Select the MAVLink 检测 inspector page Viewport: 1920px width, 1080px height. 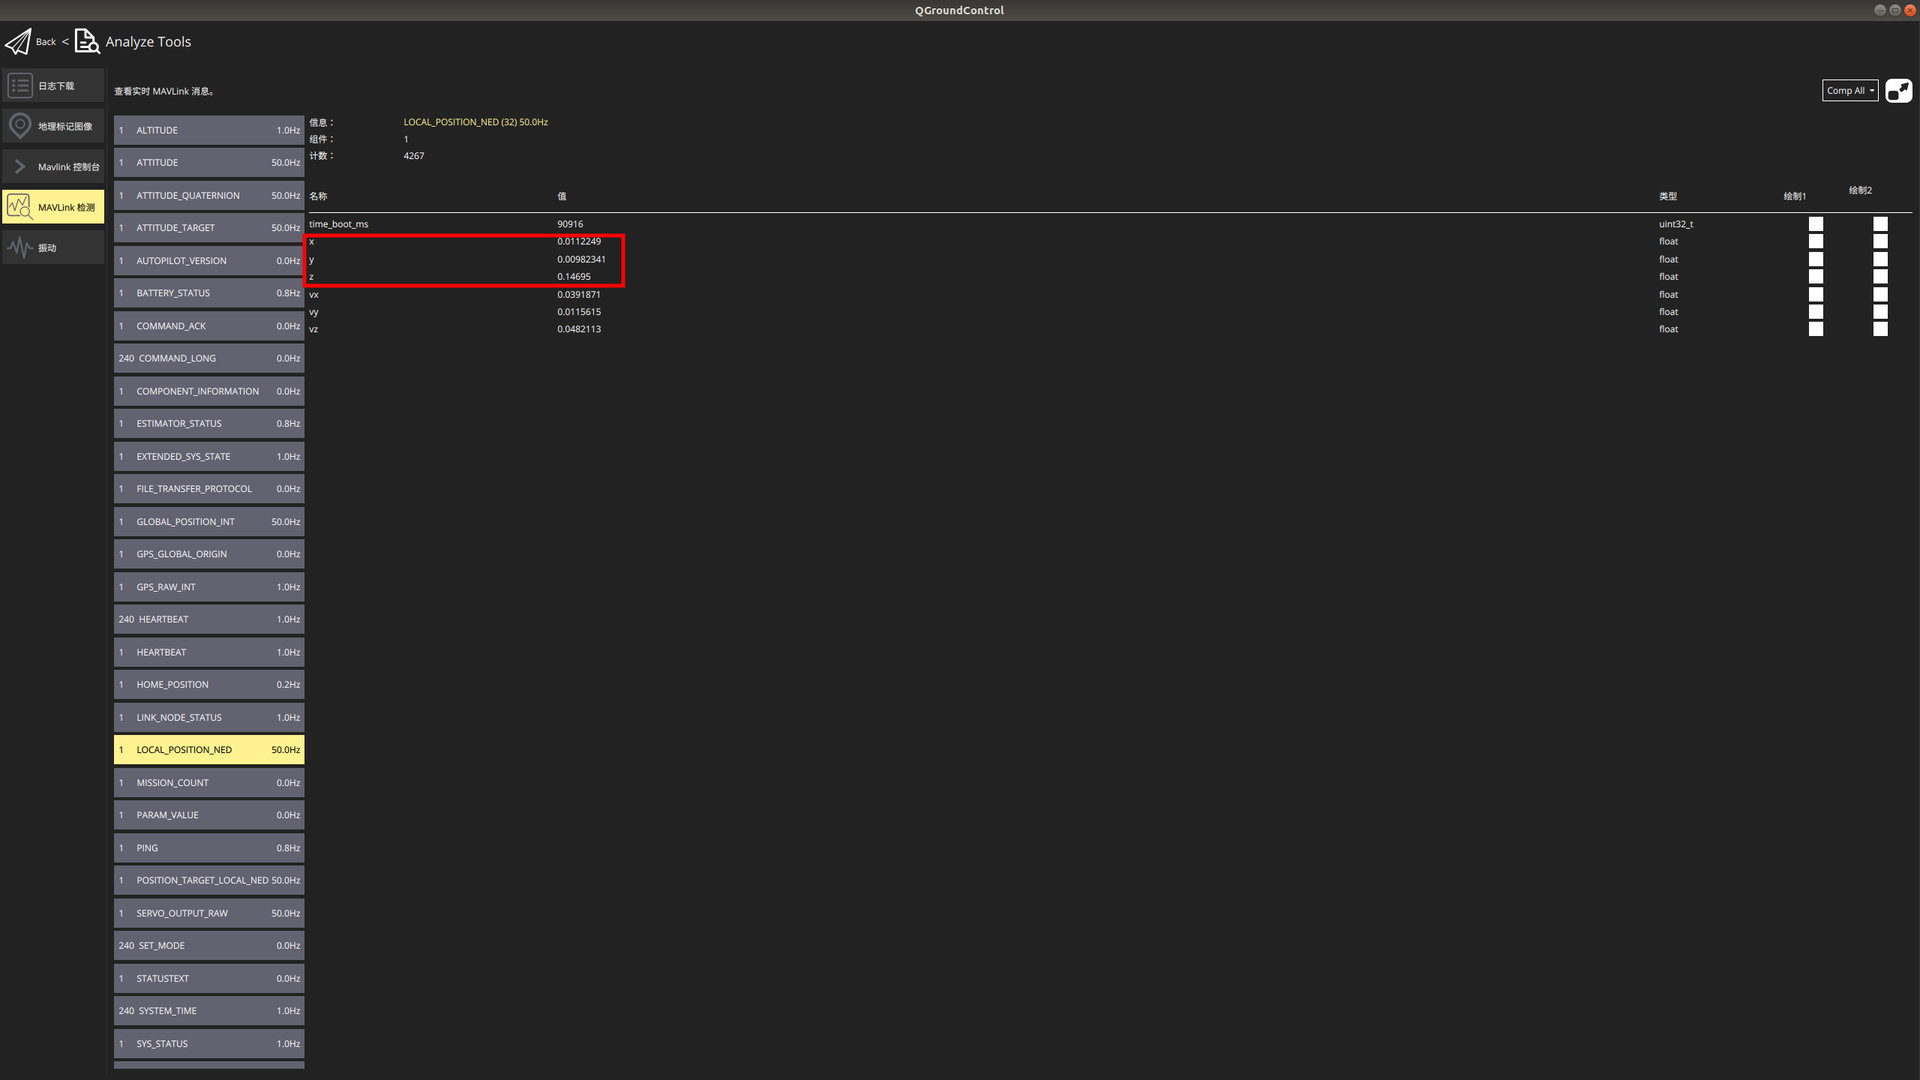(53, 207)
